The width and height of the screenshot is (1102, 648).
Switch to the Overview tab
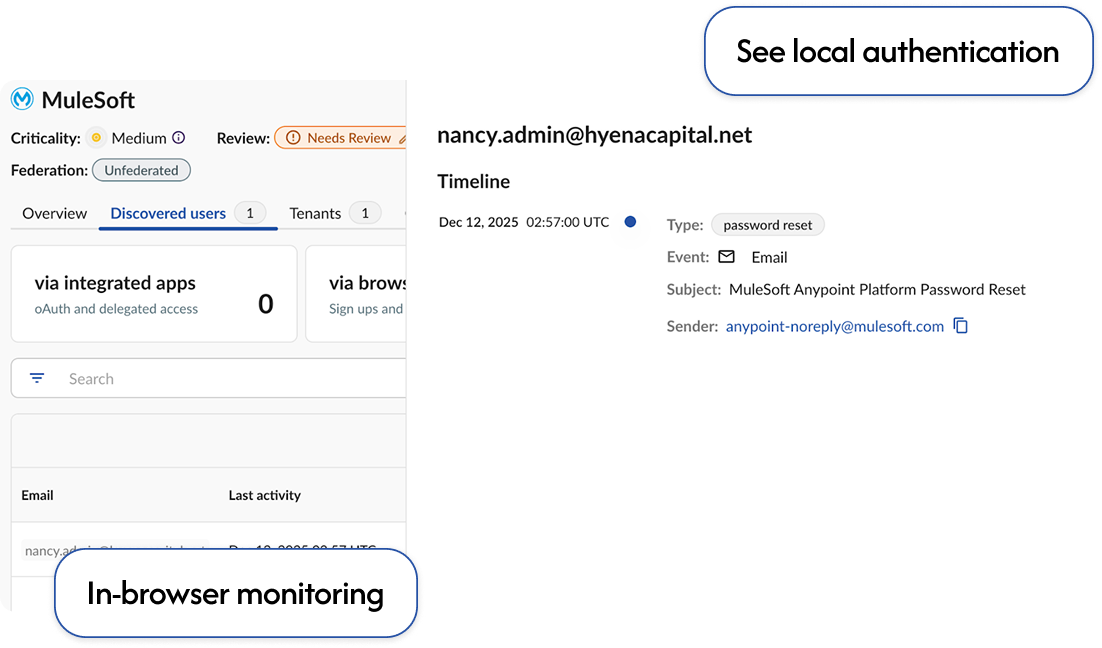point(54,213)
